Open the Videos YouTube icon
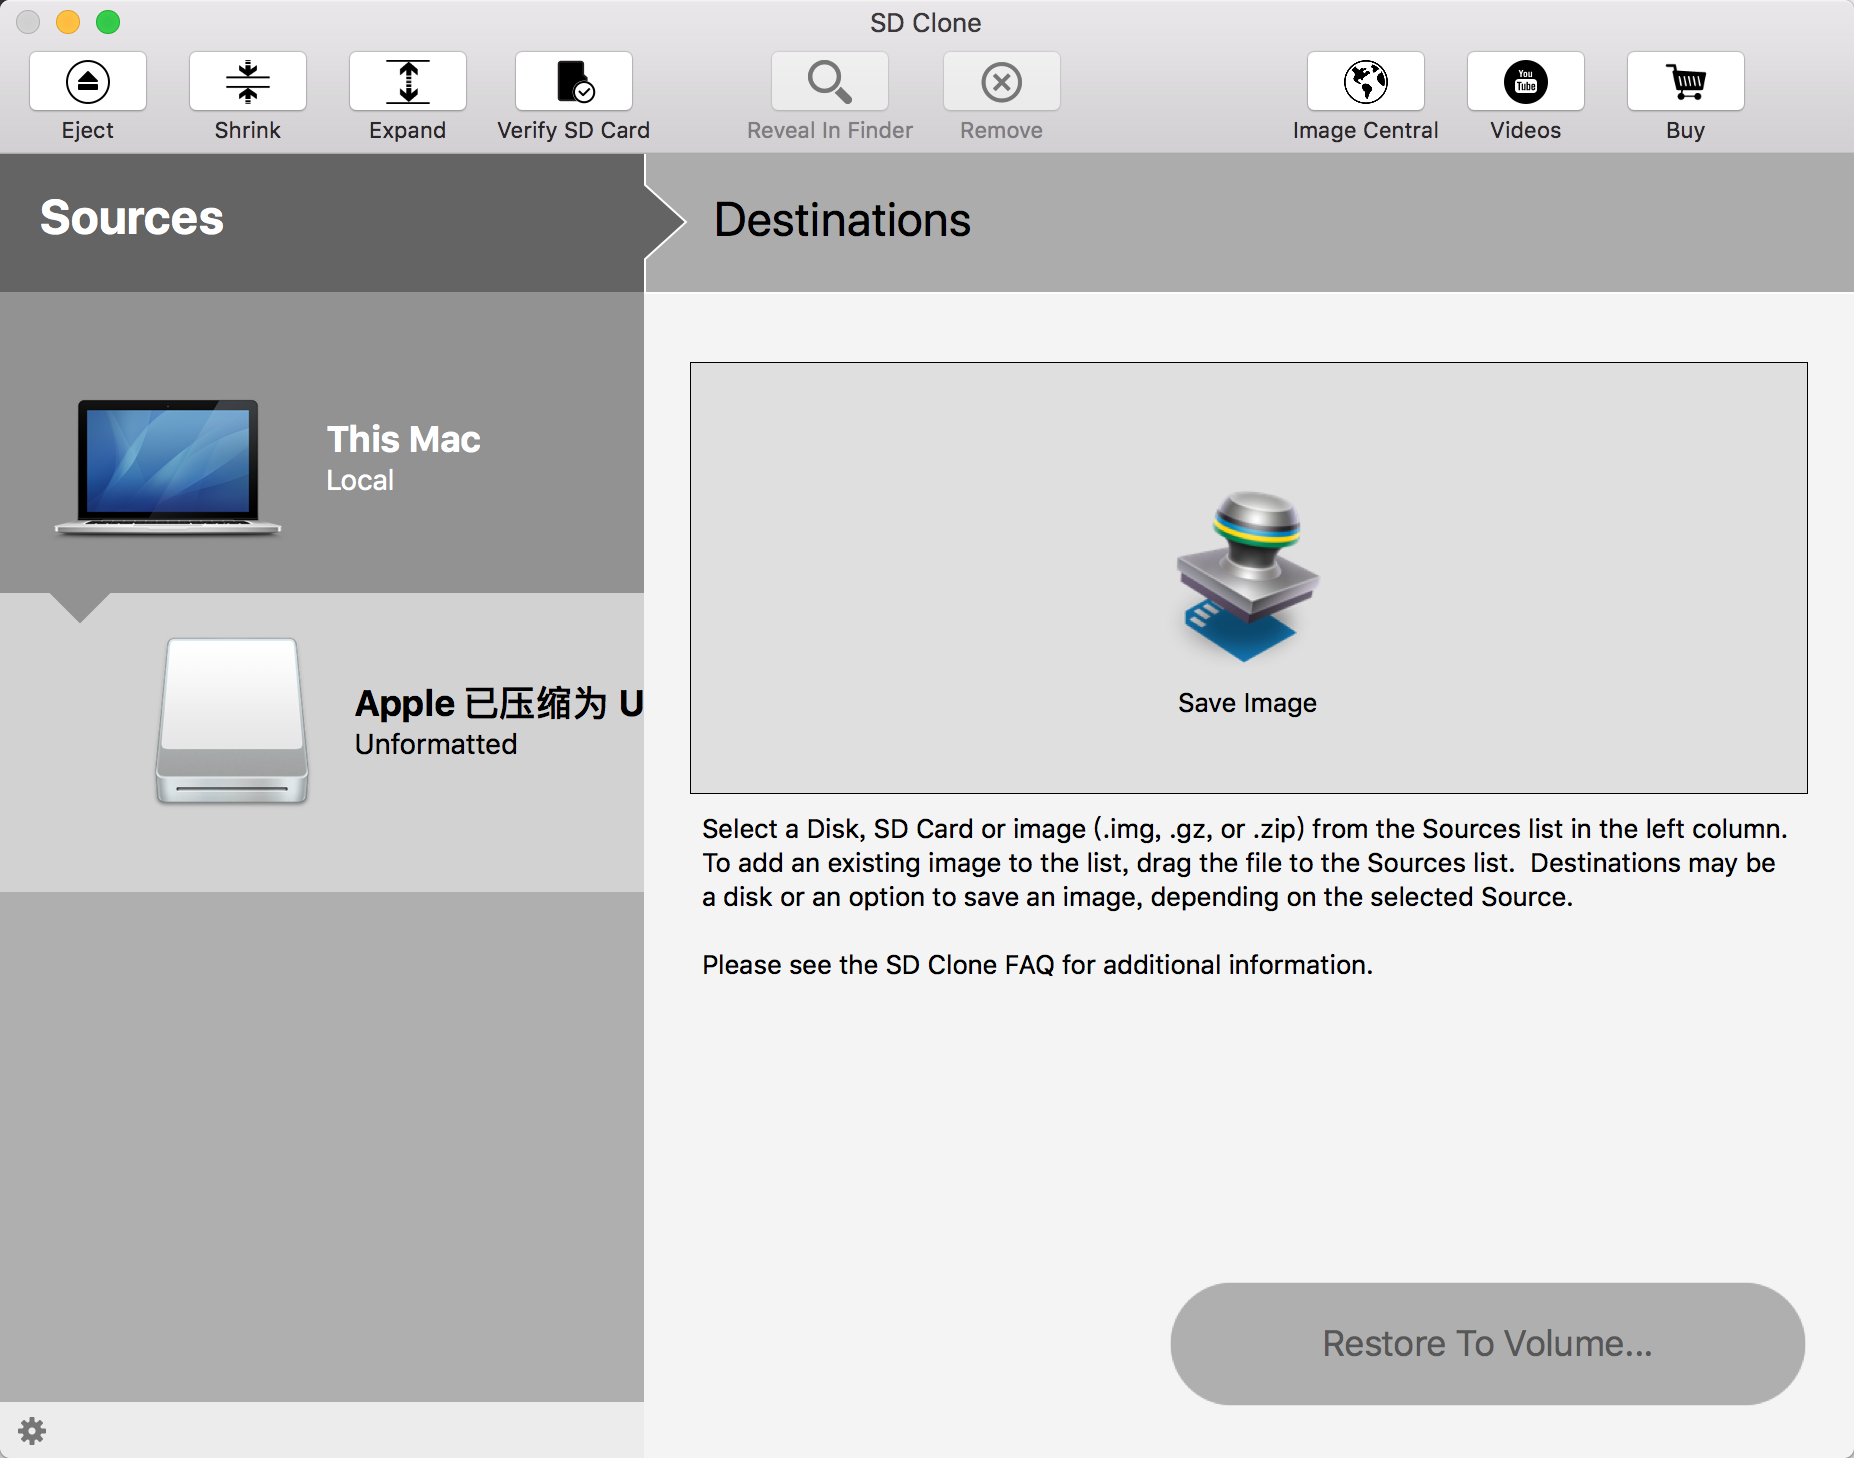 (1526, 81)
